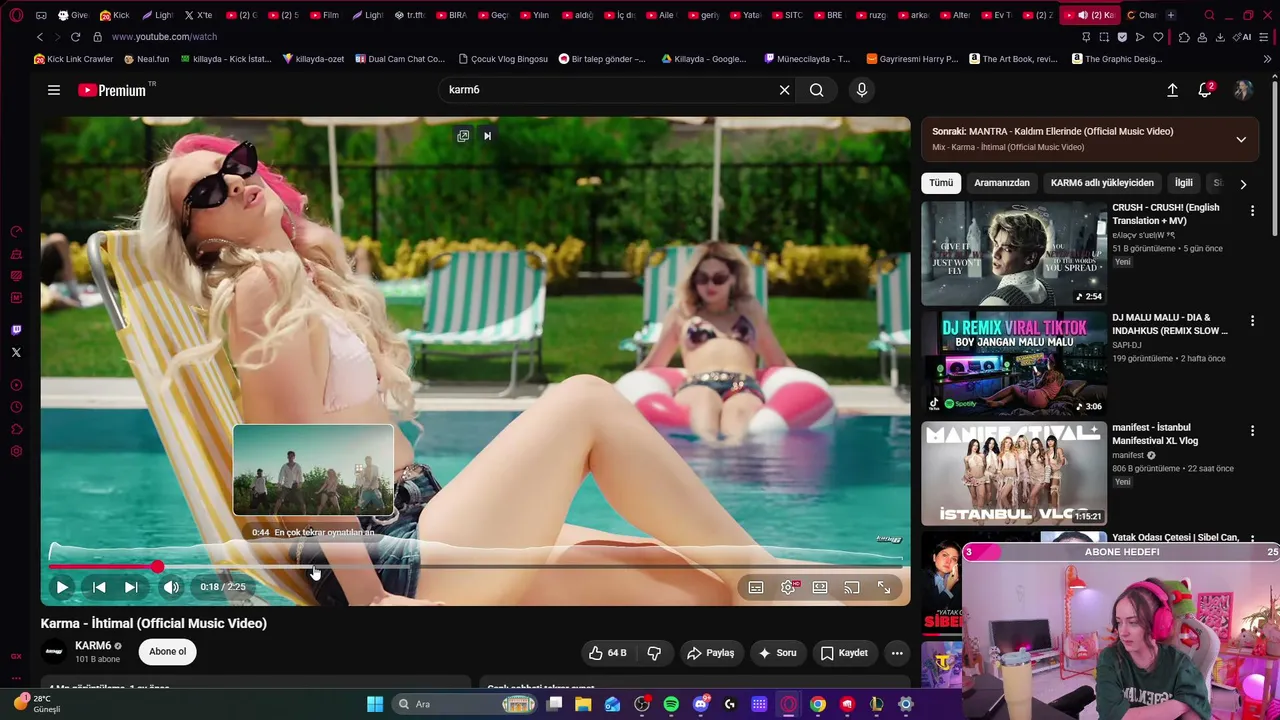
Task: Like the video (64 B)
Action: [x=607, y=653]
